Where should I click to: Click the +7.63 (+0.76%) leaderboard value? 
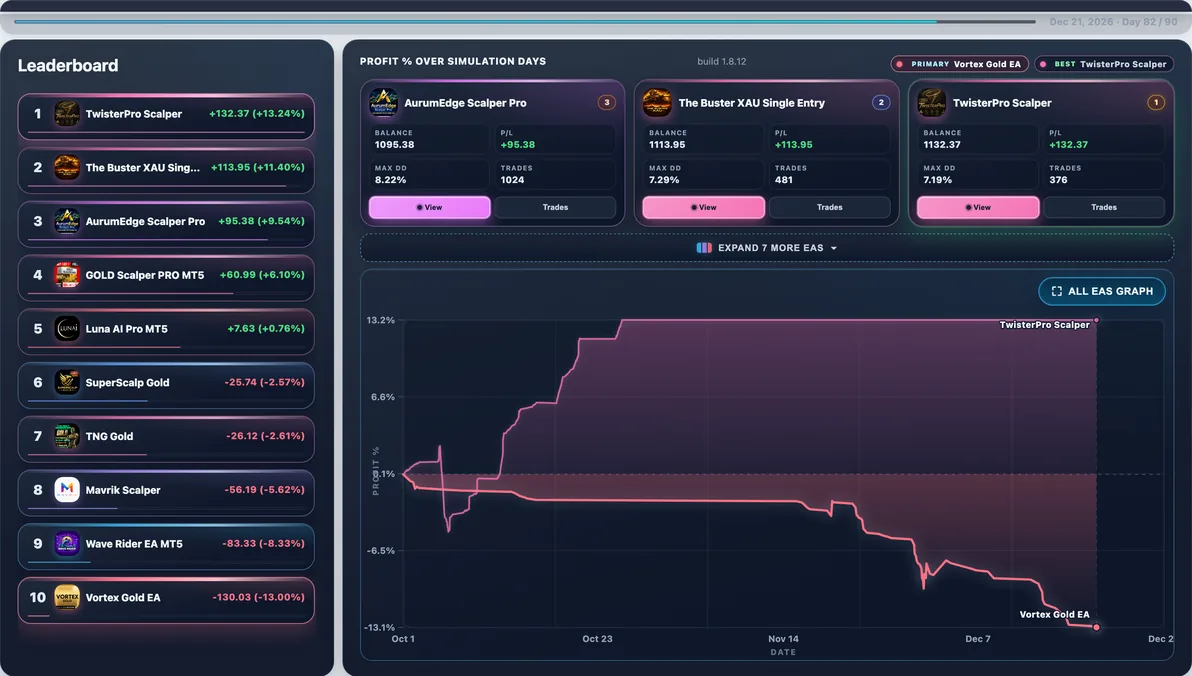(266, 328)
